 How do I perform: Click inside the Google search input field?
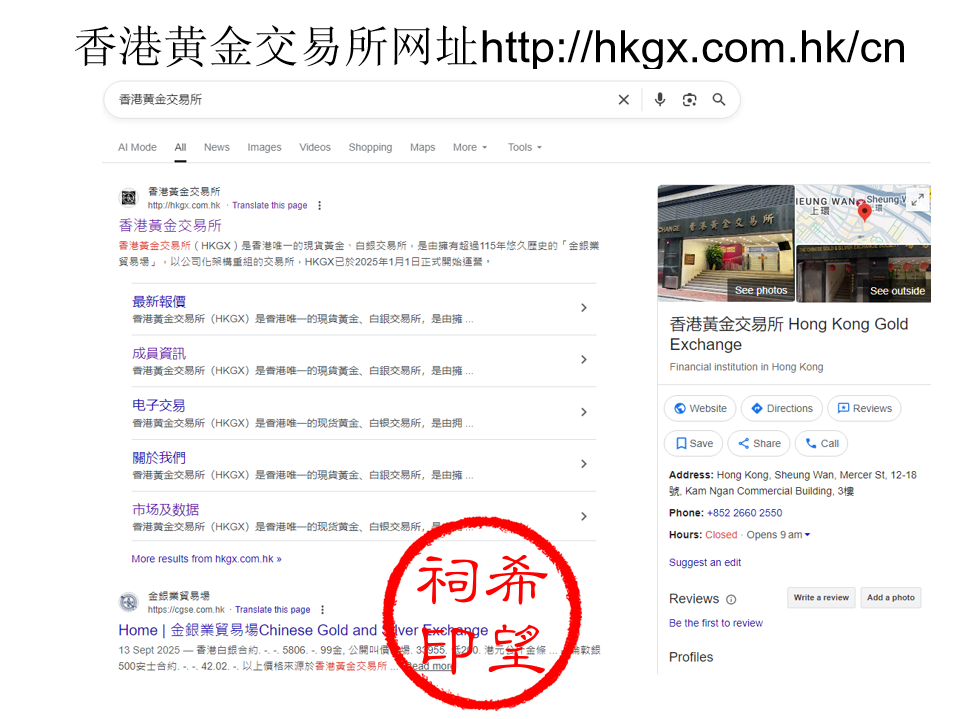[360, 100]
